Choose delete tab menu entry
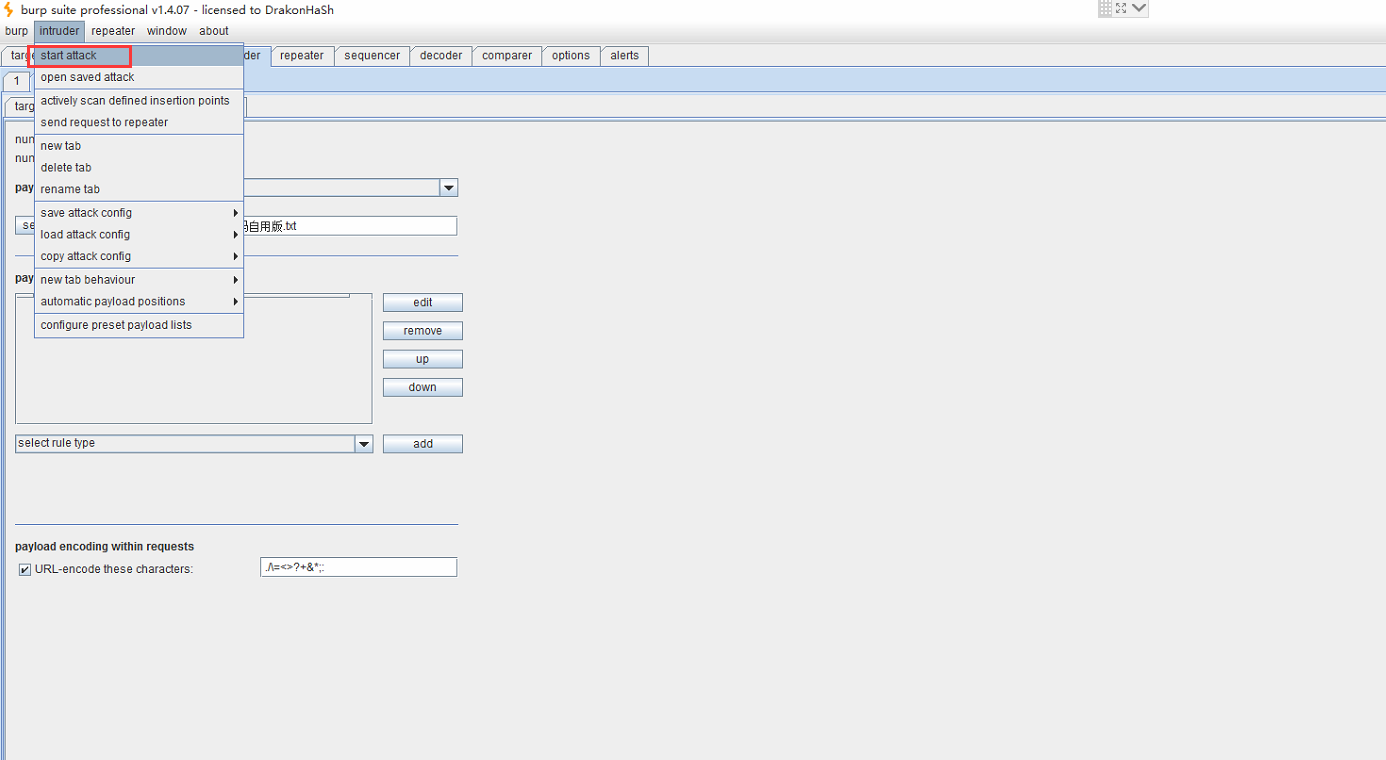Screen dimensions: 1386x760 [x=139, y=168]
